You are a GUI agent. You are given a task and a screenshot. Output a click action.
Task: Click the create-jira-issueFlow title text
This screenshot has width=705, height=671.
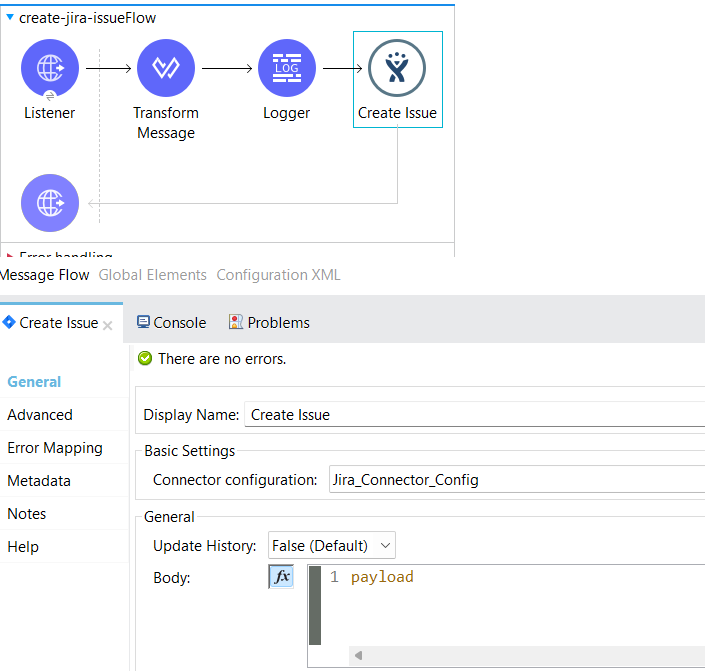pyautogui.click(x=88, y=18)
